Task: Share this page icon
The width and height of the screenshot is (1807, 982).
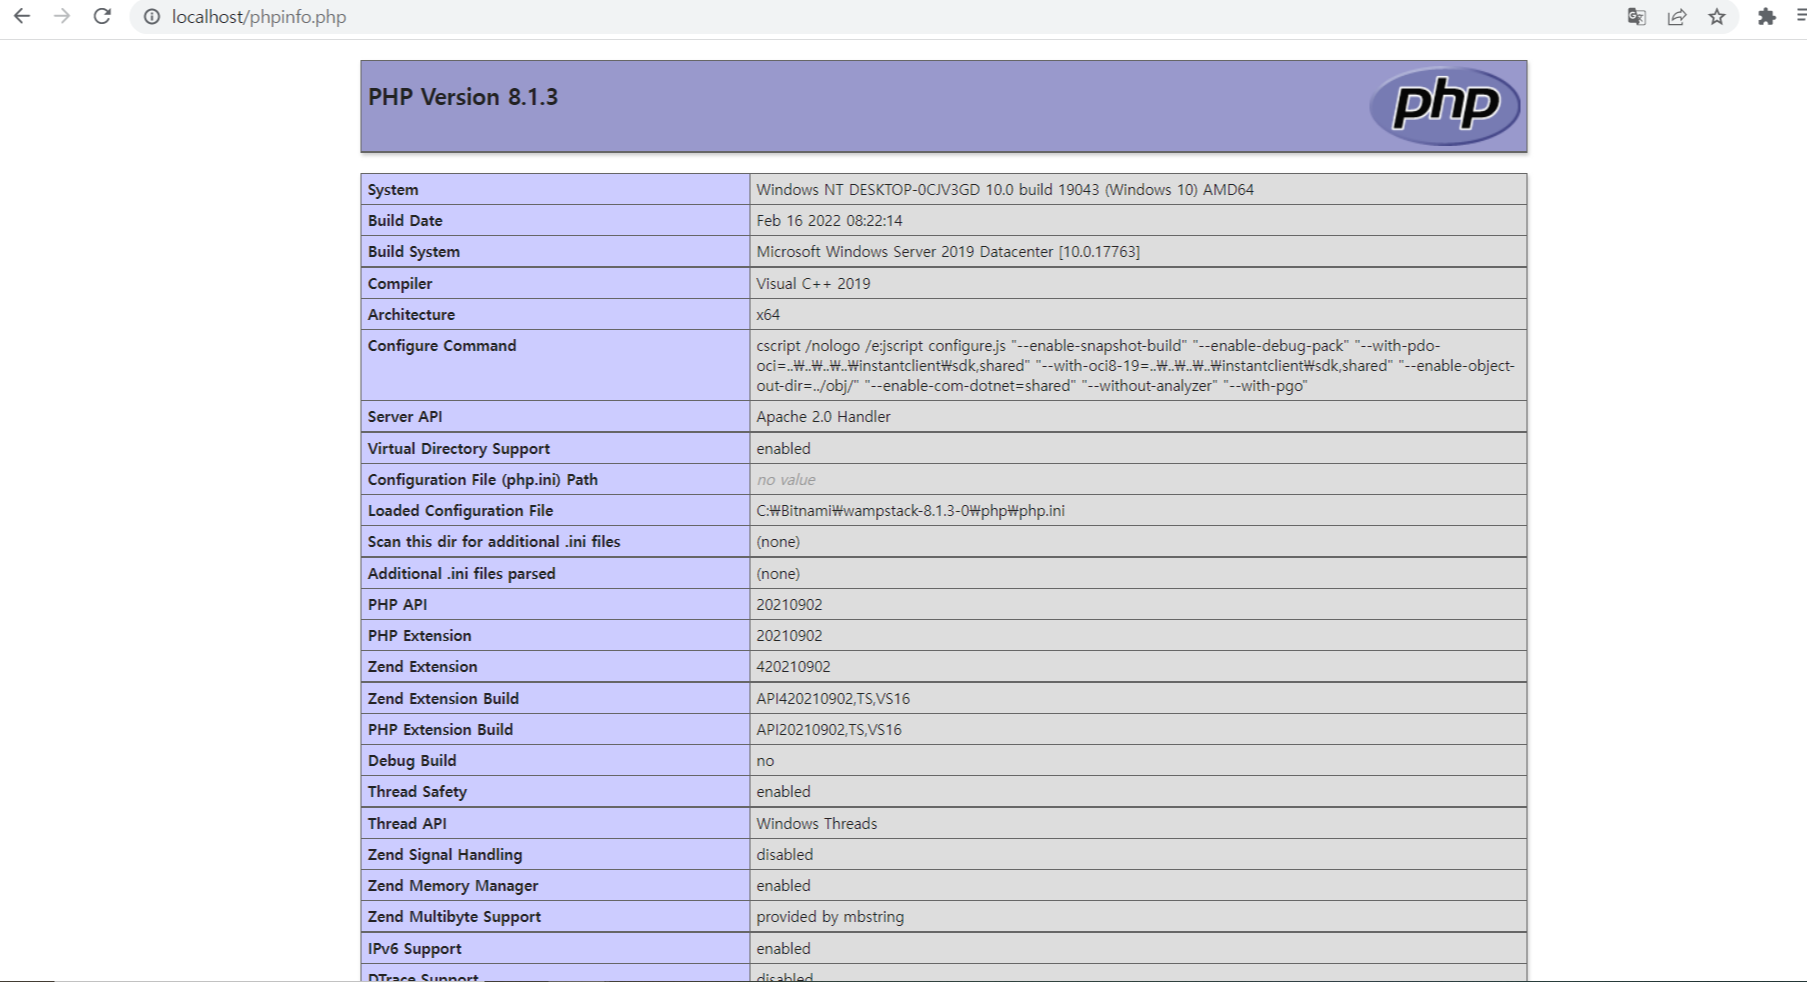Action: click(x=1677, y=17)
